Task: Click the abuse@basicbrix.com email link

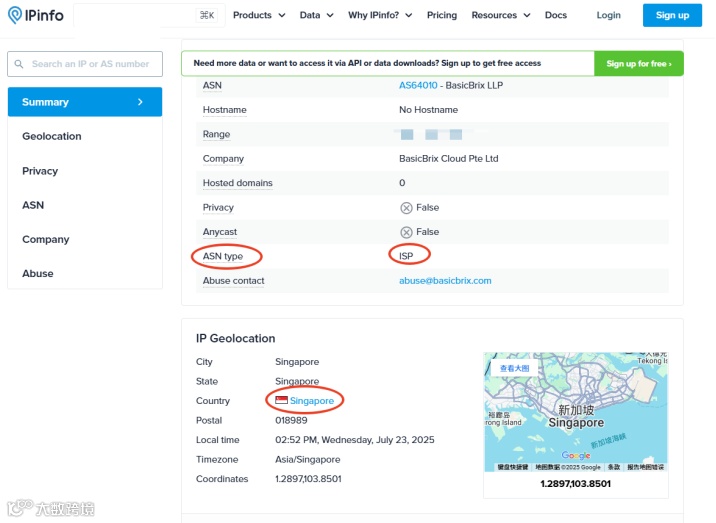Action: 445,281
